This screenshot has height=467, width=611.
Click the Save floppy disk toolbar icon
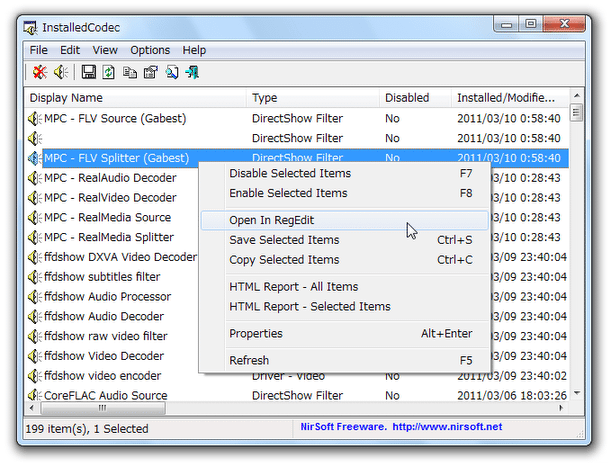(x=88, y=72)
